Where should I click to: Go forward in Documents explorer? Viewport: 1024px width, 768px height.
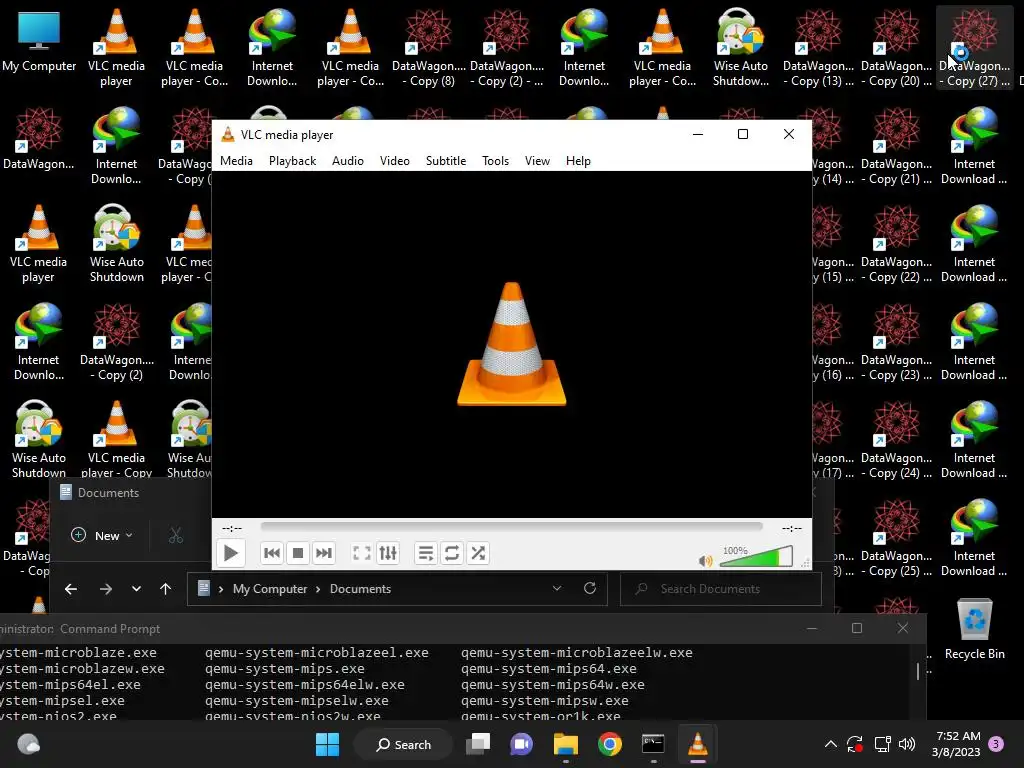pyautogui.click(x=106, y=589)
